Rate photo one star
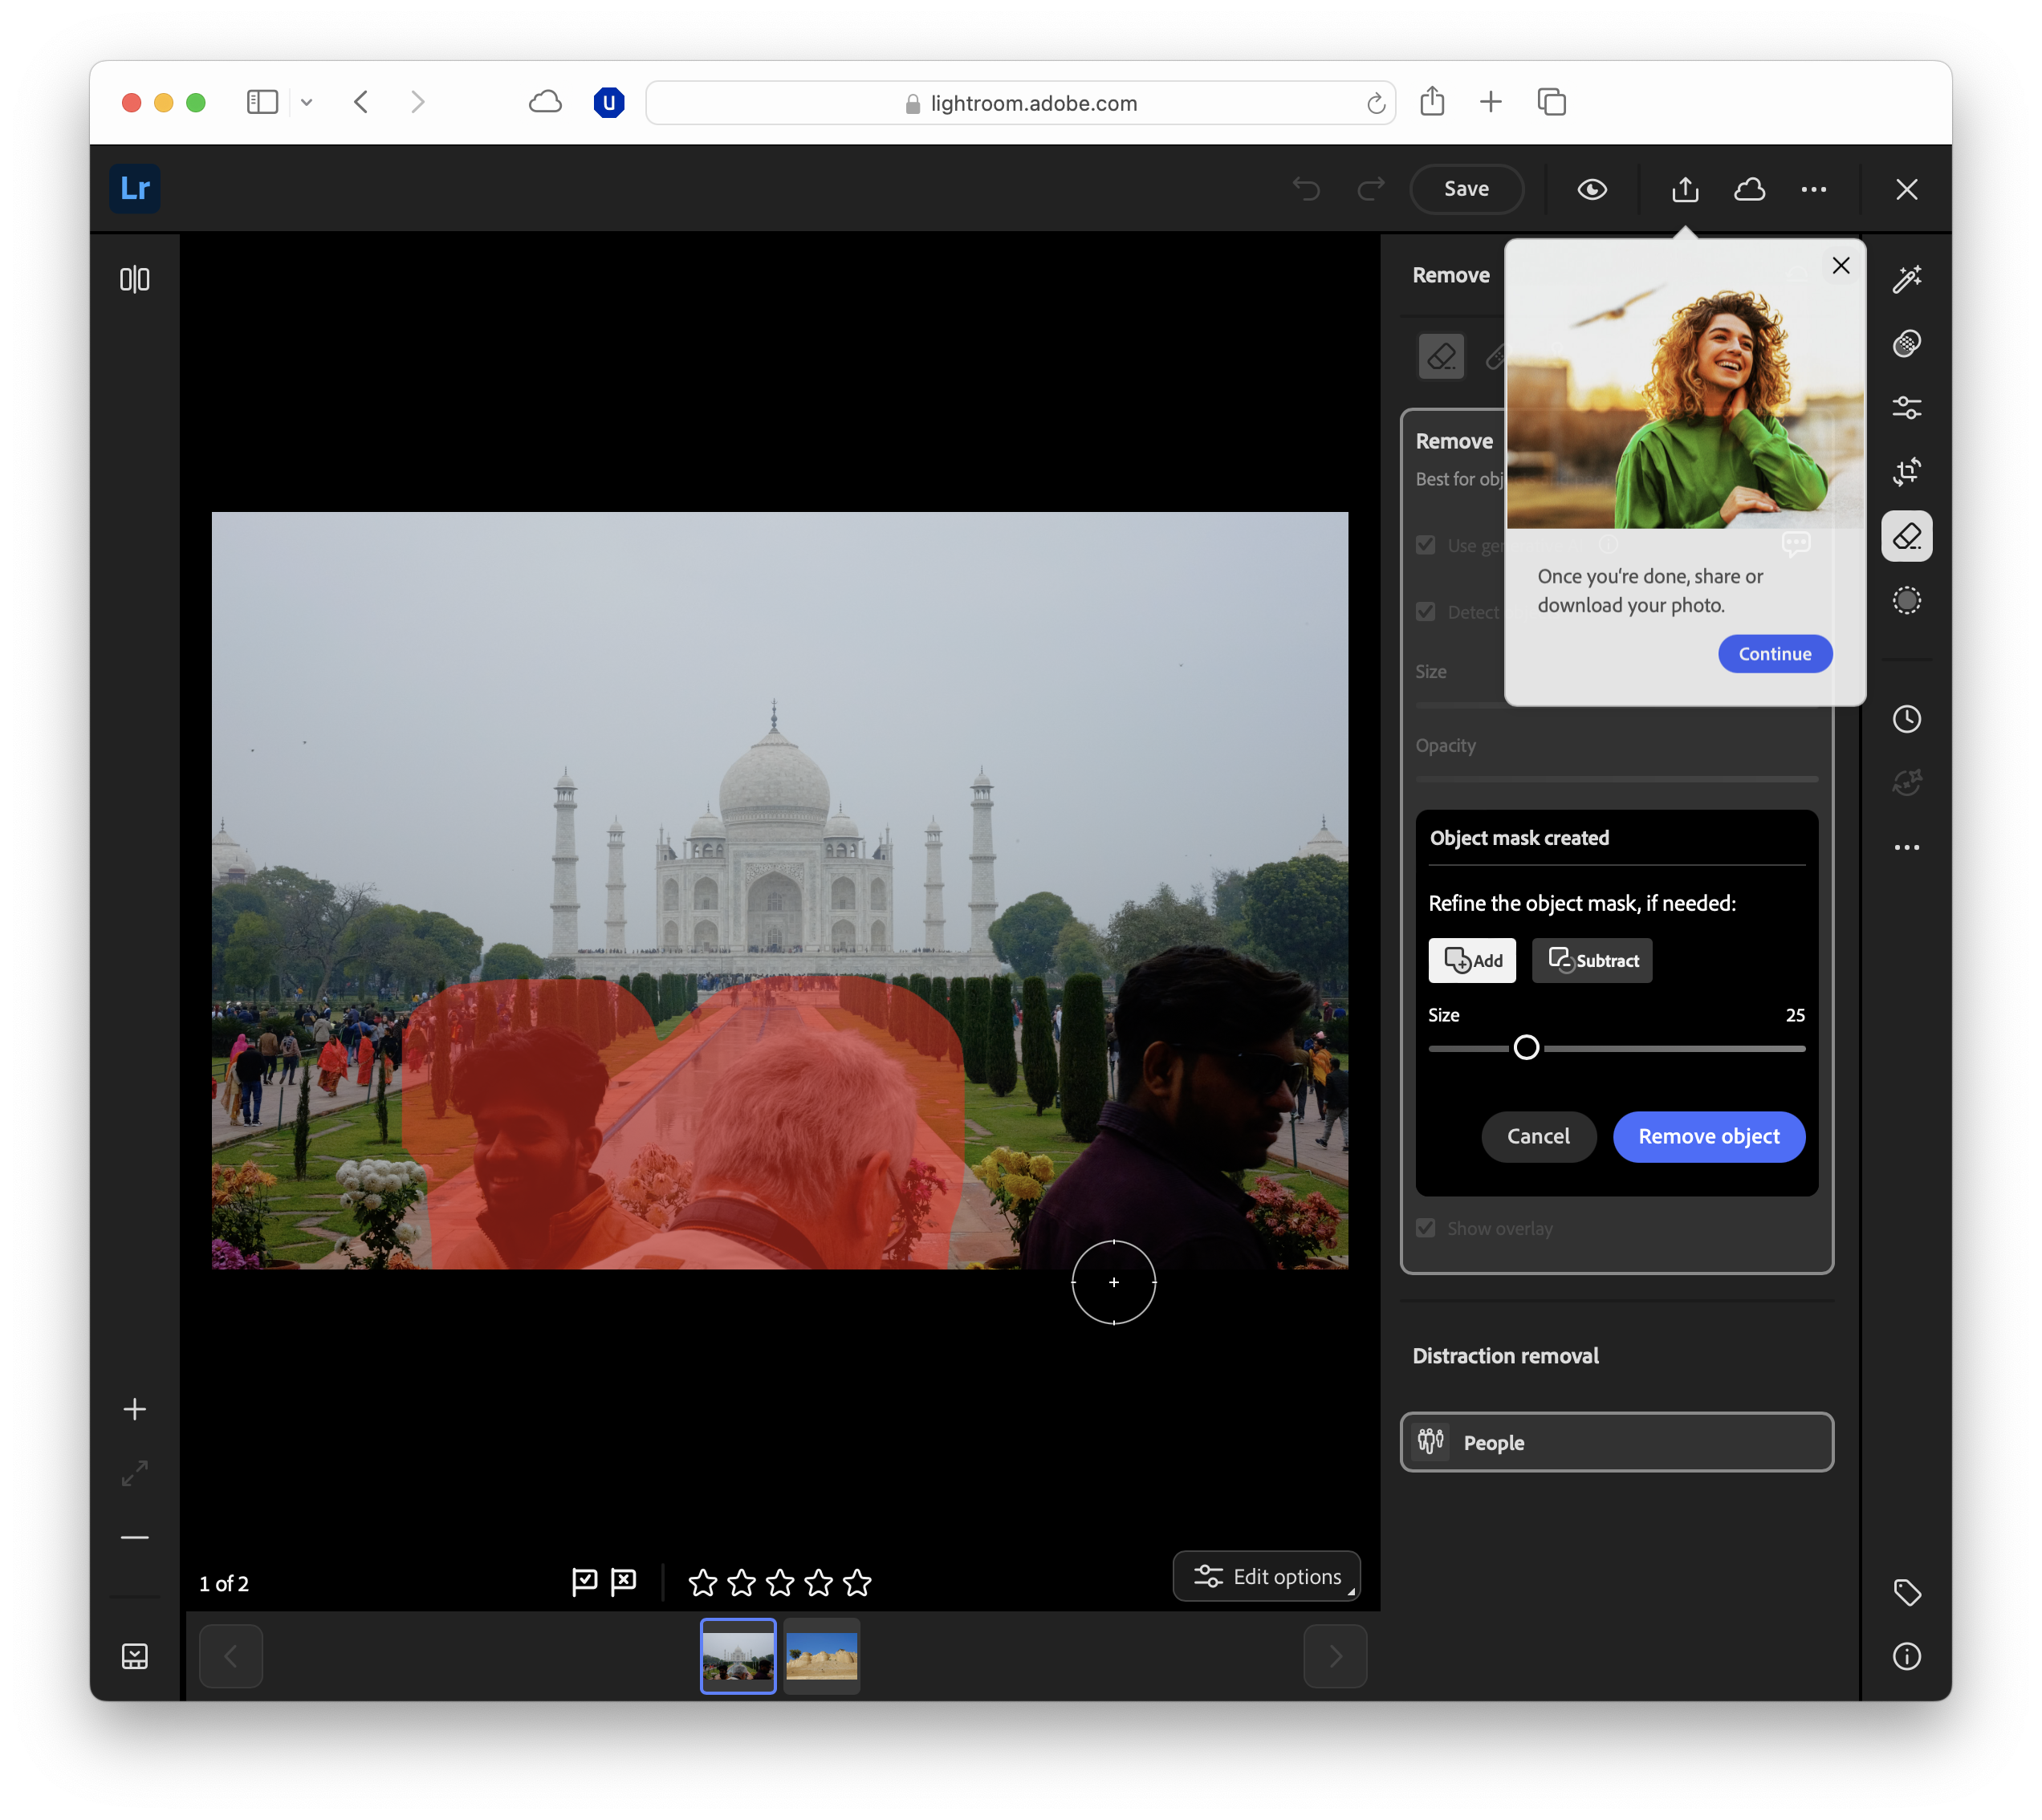Viewport: 2042px width, 1820px height. (703, 1582)
